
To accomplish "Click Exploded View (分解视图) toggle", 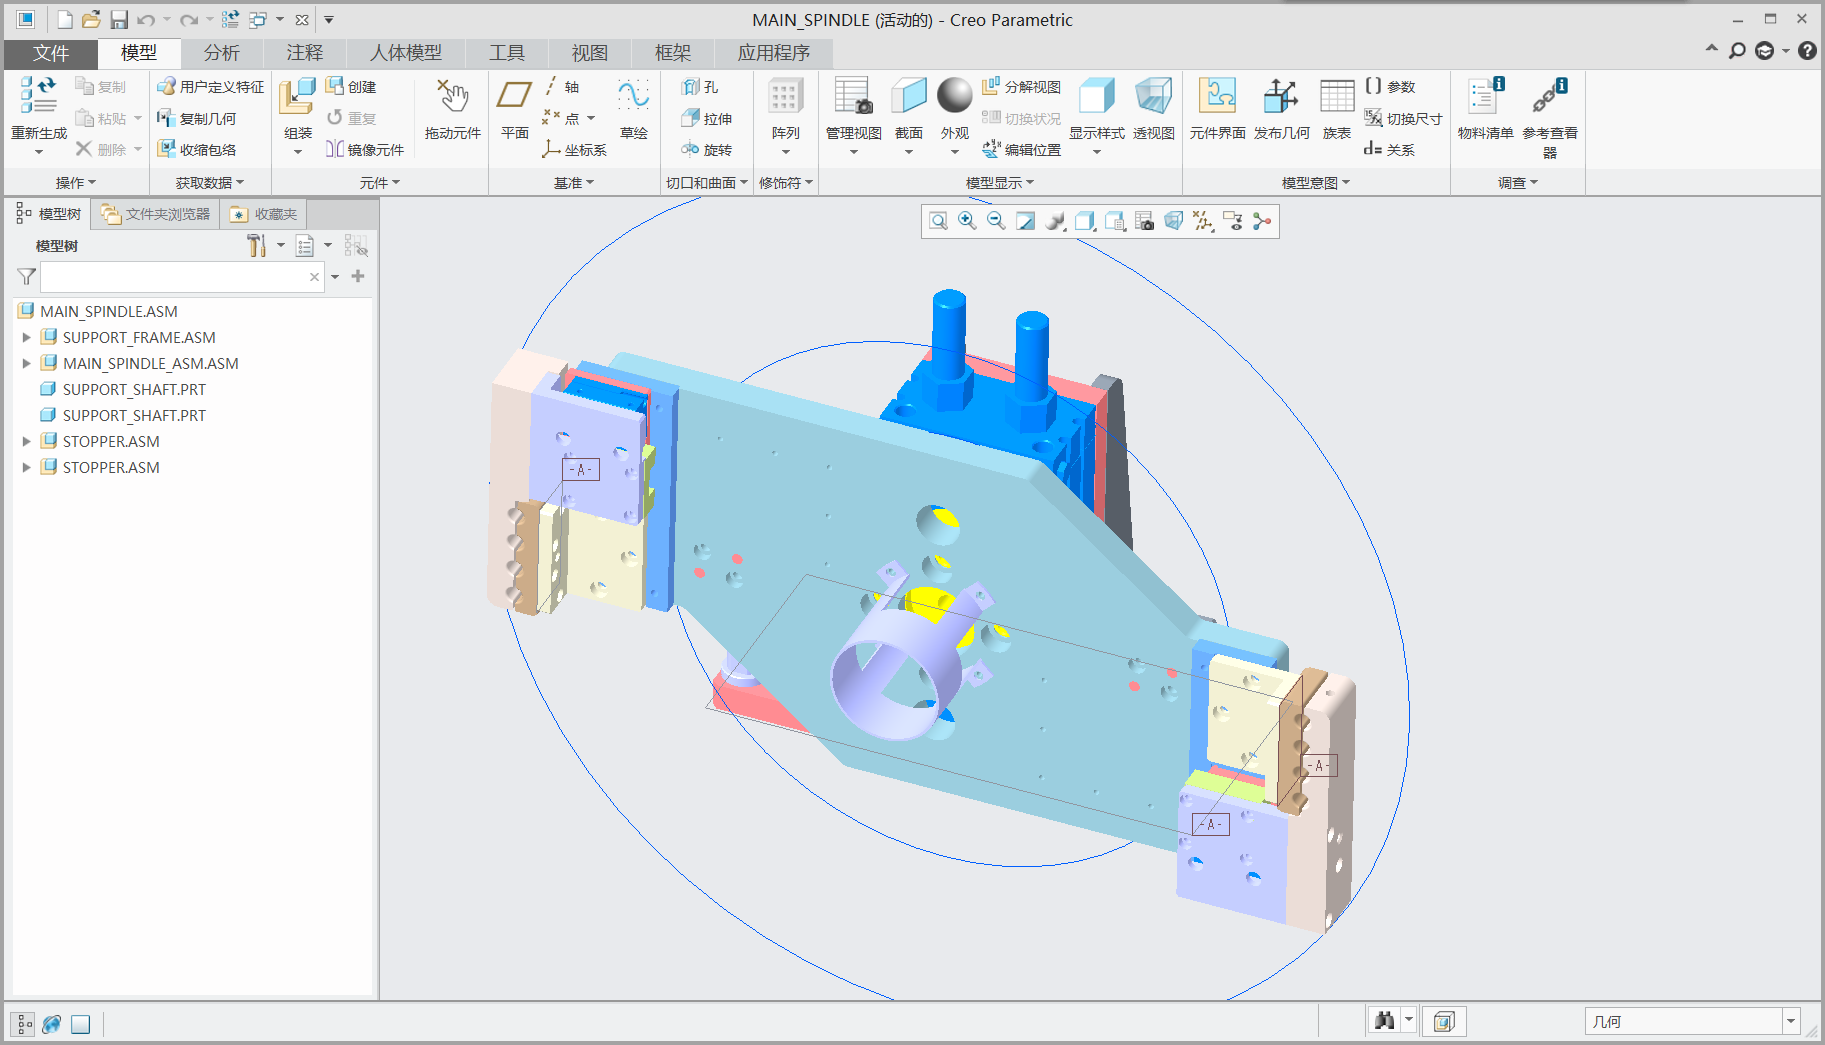I will tap(1021, 87).
